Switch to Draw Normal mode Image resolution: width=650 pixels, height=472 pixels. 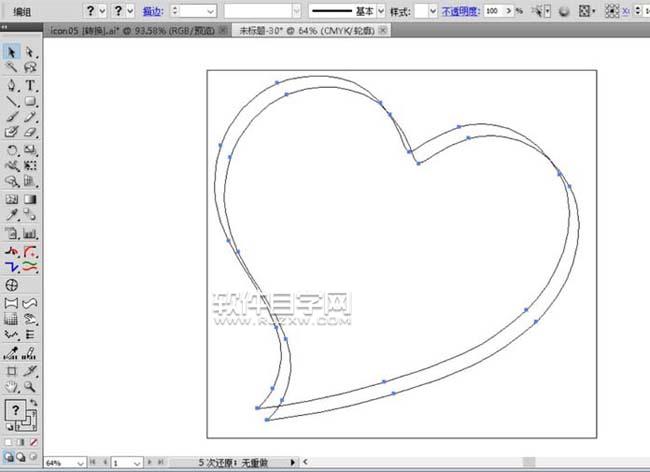9,456
